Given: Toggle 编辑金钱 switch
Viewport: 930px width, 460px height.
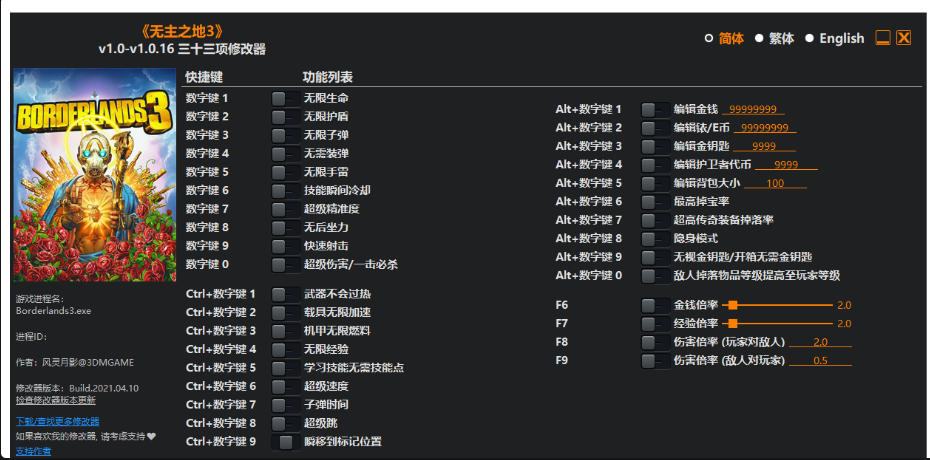Looking at the screenshot, I should pyautogui.click(x=655, y=110).
